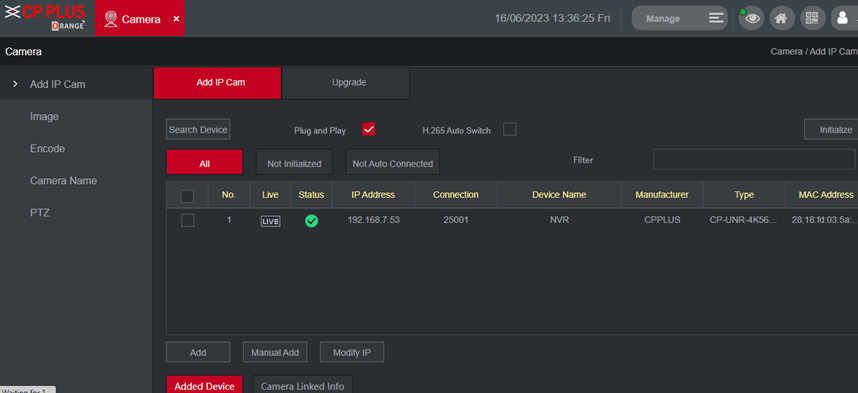Select the Add IP Cam tab
Screen dimensions: 858x393
click(217, 83)
